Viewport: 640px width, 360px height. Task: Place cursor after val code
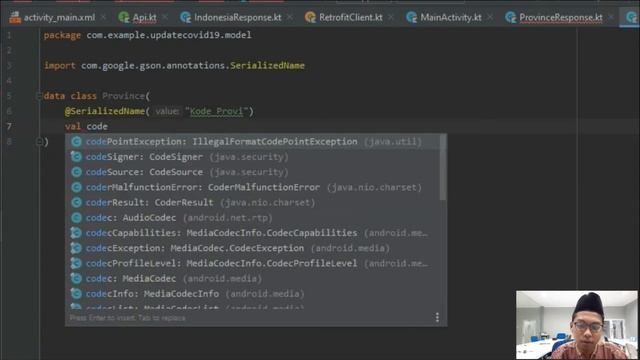pyautogui.click(x=108, y=127)
